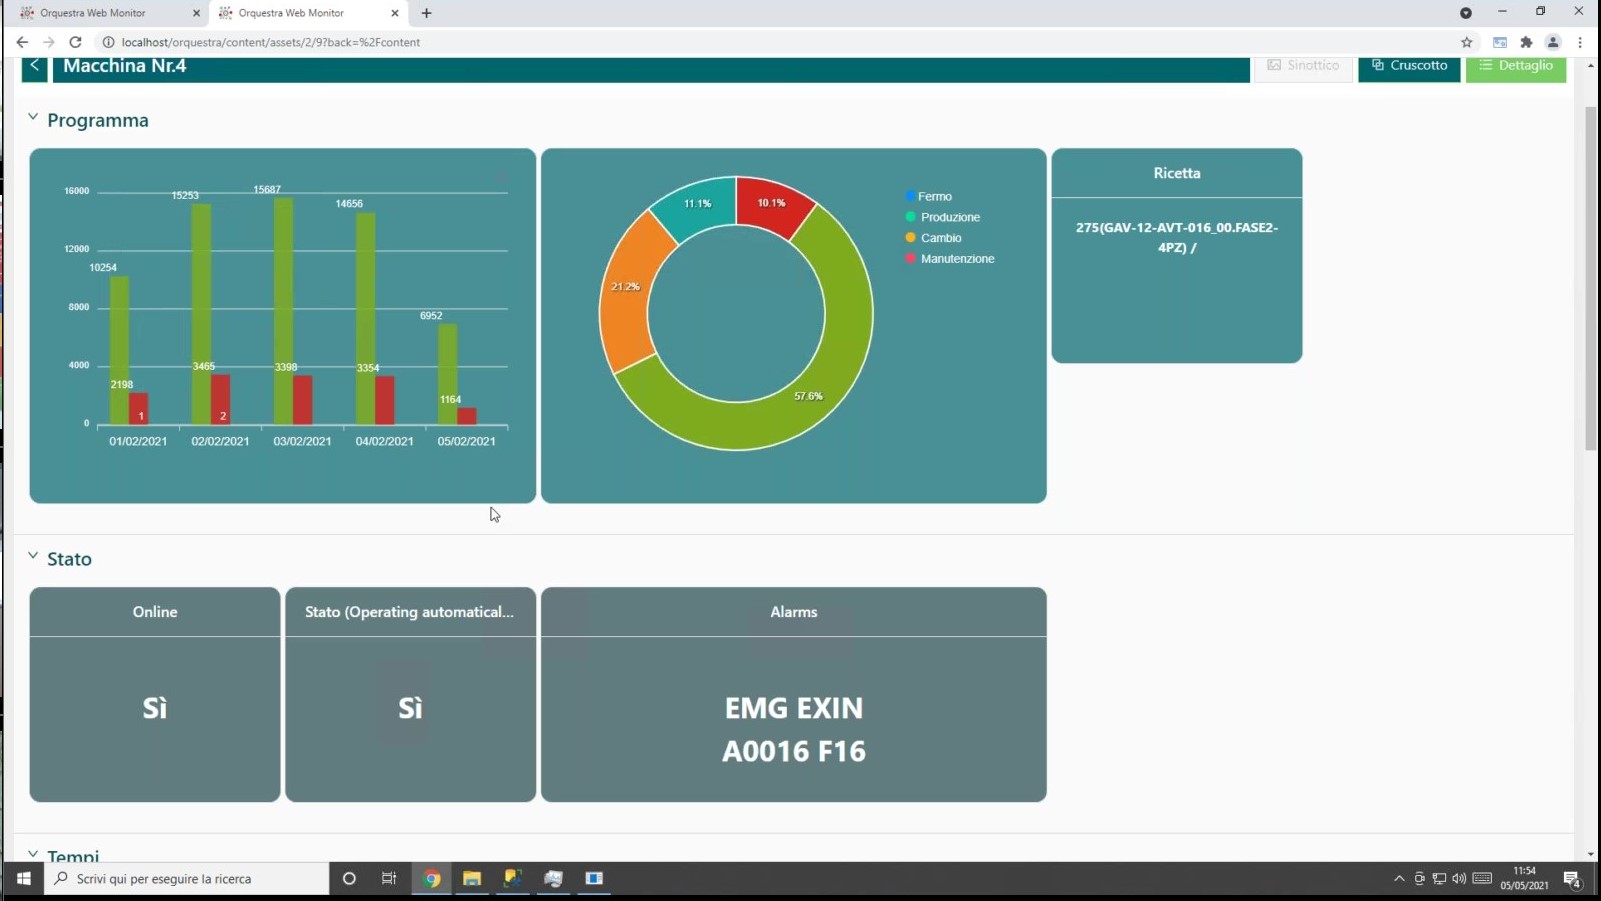Open the Chrome profile avatar
Image resolution: width=1601 pixels, height=901 pixels.
1553,42
